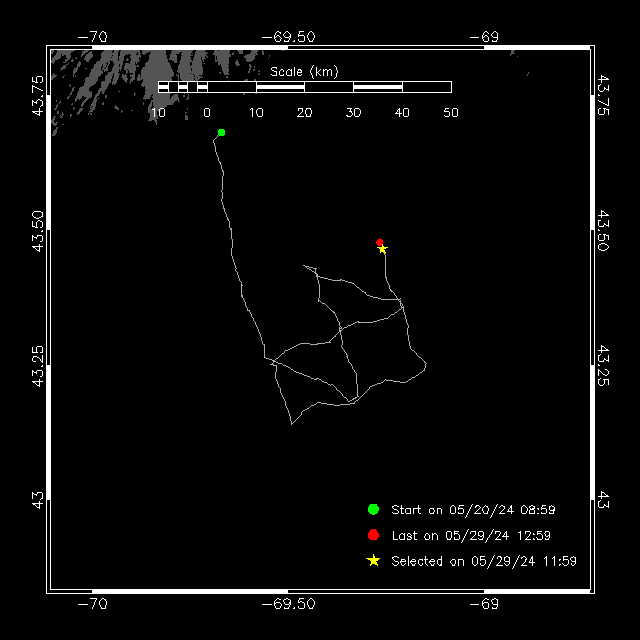Click the 50 label under the scale bar
The image size is (640, 640).
(x=451, y=112)
